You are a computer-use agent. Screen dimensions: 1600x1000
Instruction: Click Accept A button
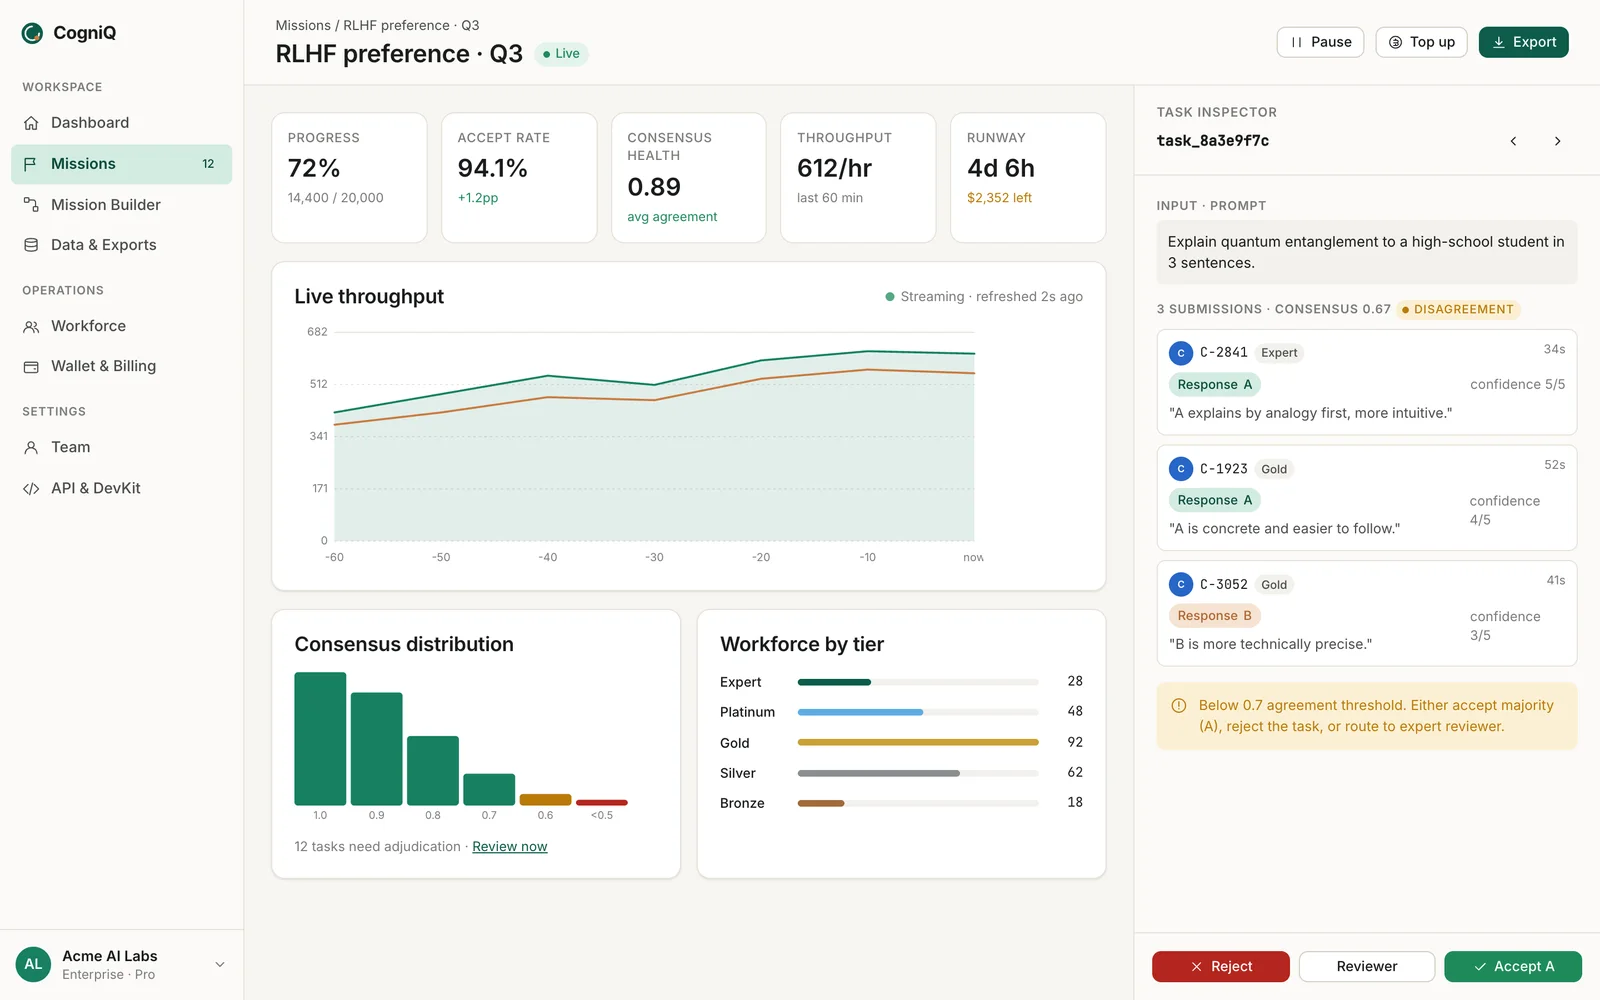(1513, 967)
